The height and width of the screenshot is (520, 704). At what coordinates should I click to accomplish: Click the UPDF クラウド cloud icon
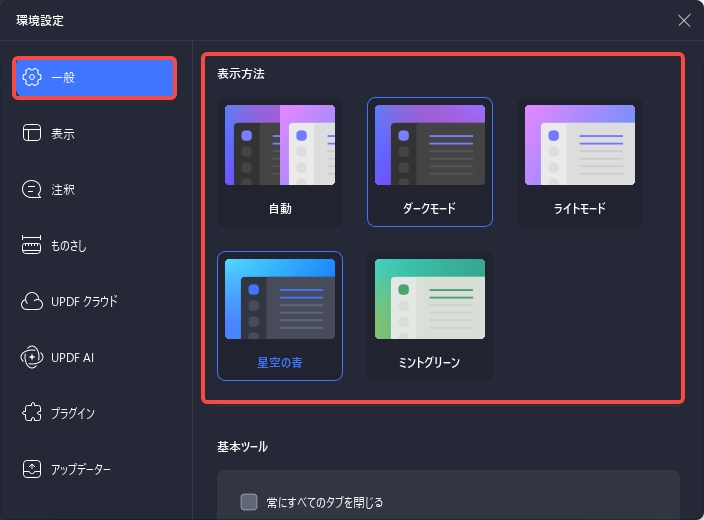32,301
